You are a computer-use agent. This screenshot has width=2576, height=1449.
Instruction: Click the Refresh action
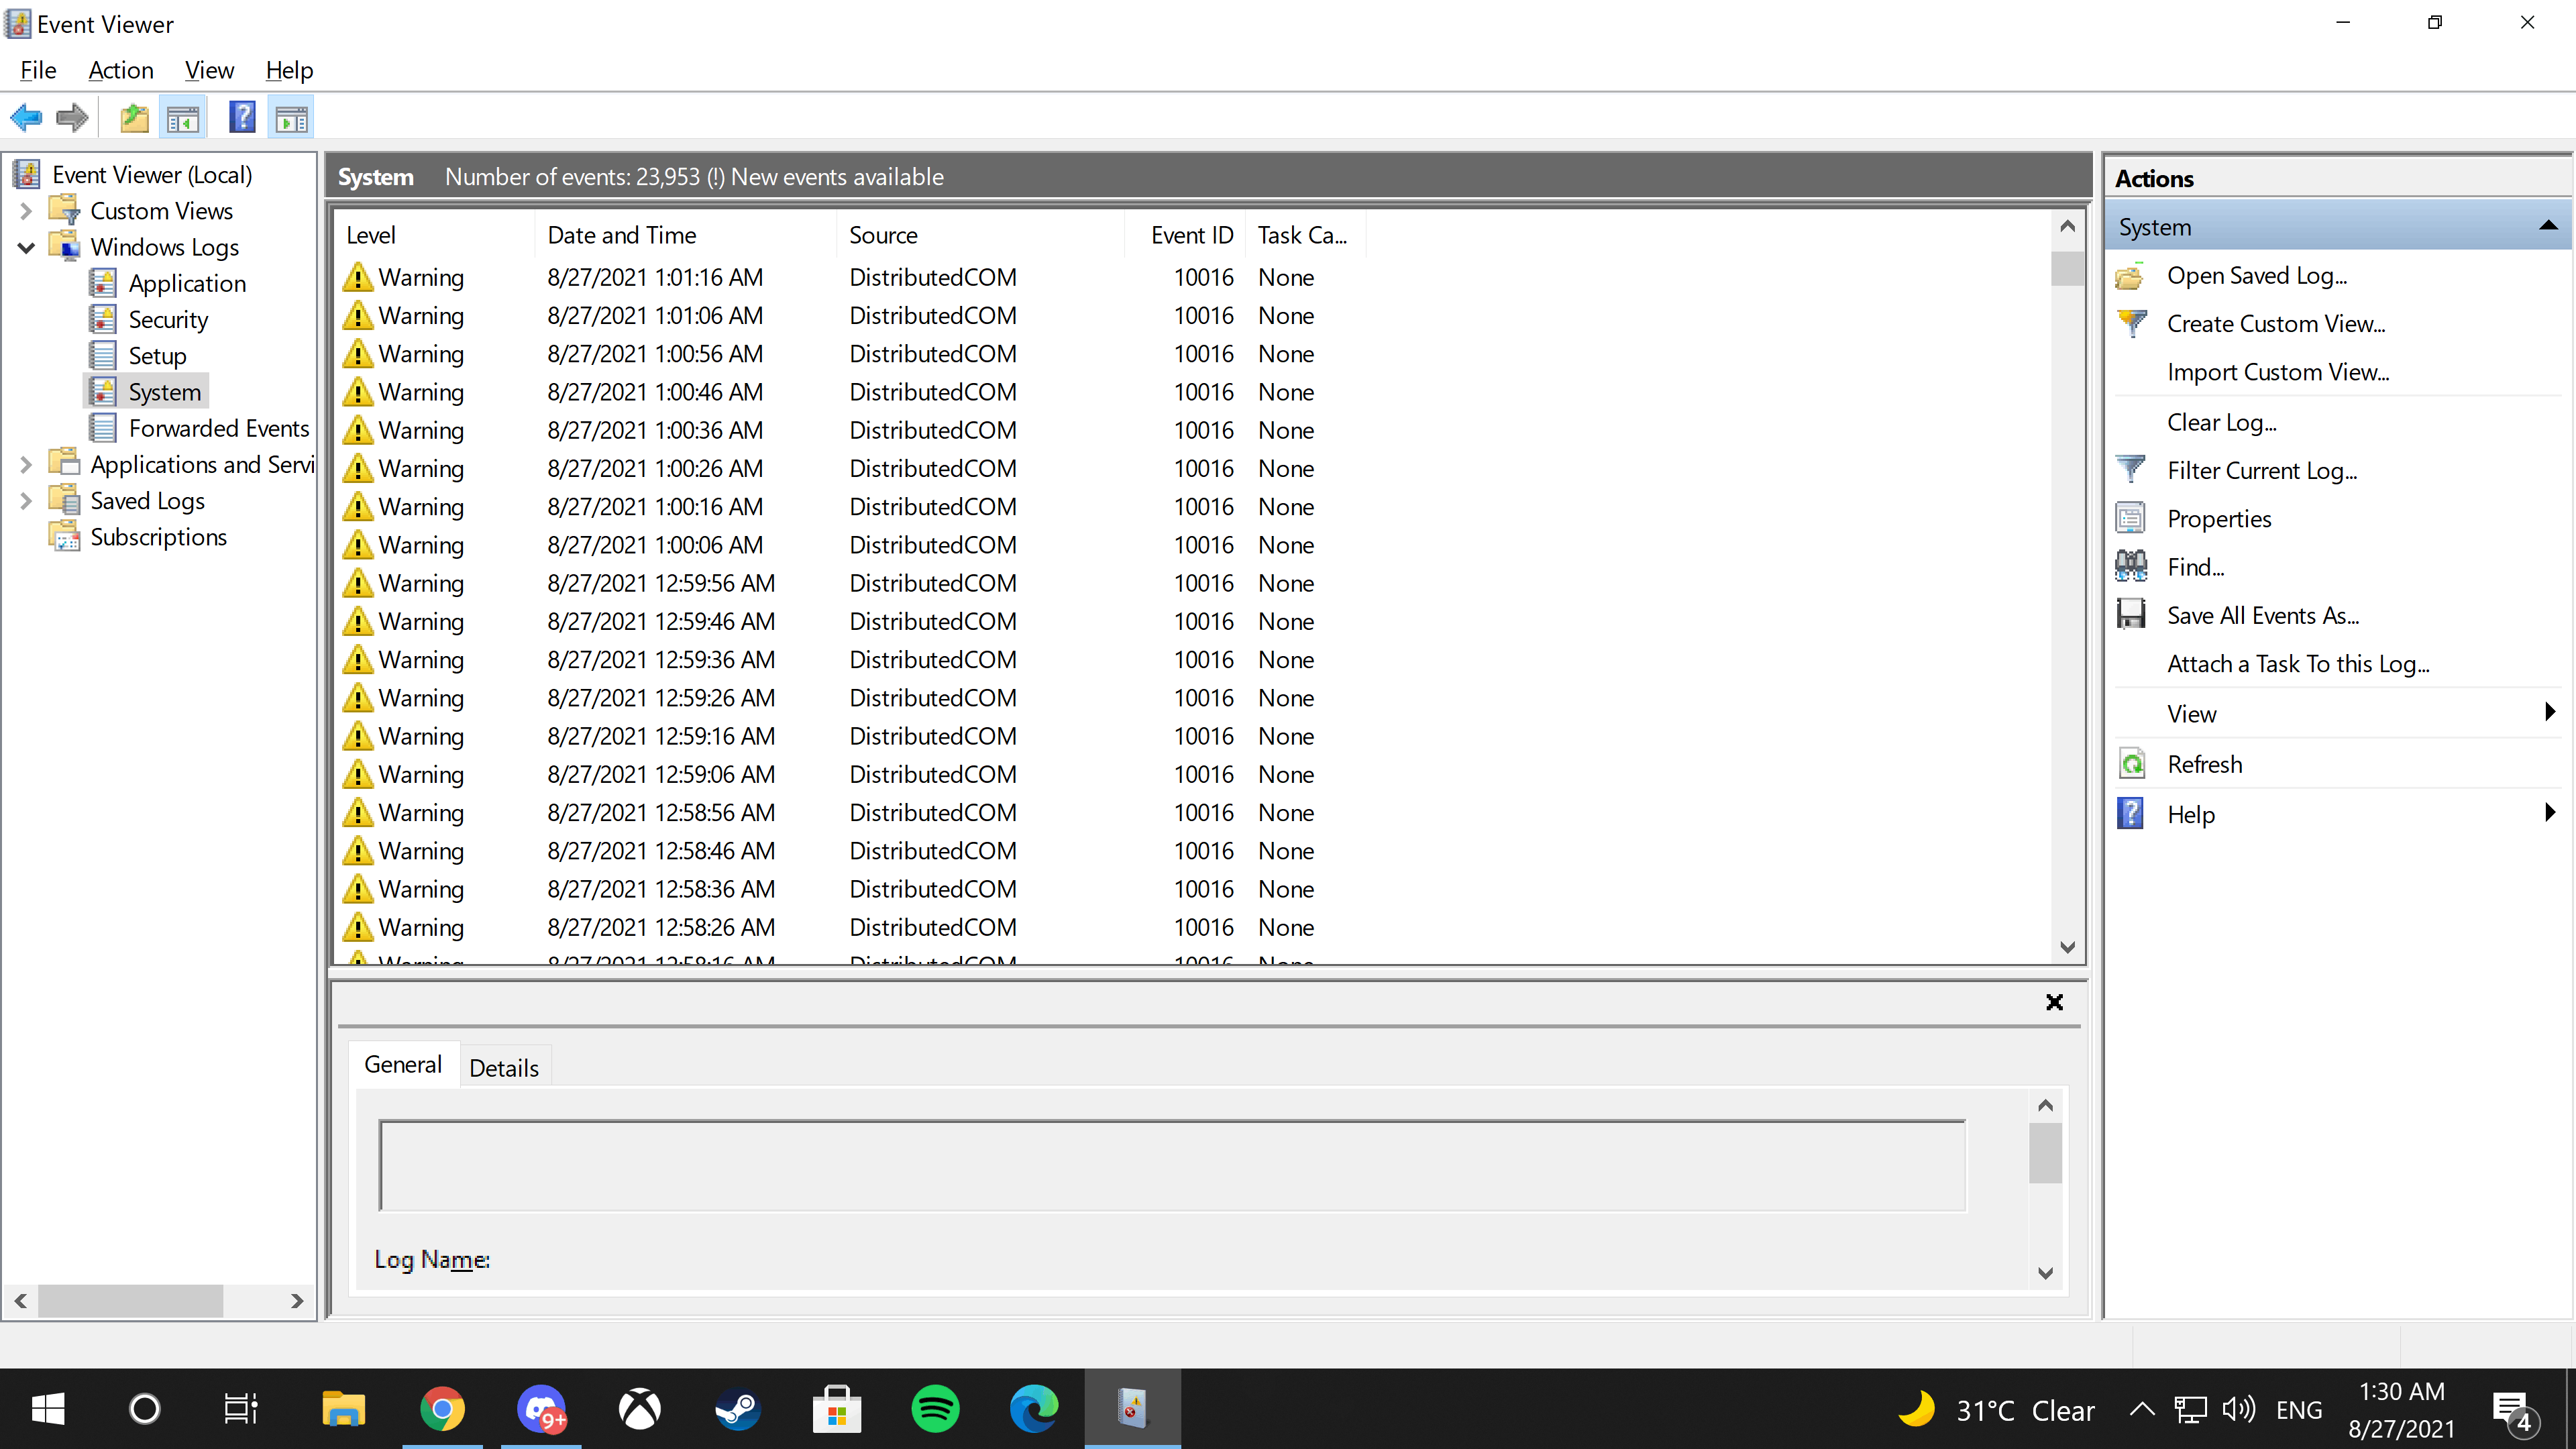pyautogui.click(x=2204, y=764)
